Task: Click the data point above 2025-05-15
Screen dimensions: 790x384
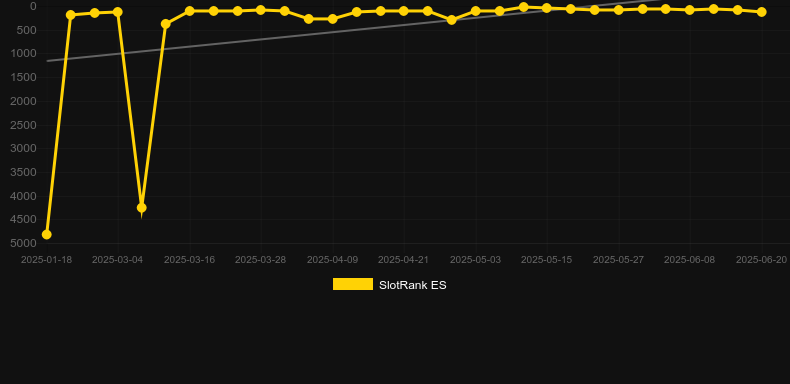Action: pyautogui.click(x=547, y=8)
